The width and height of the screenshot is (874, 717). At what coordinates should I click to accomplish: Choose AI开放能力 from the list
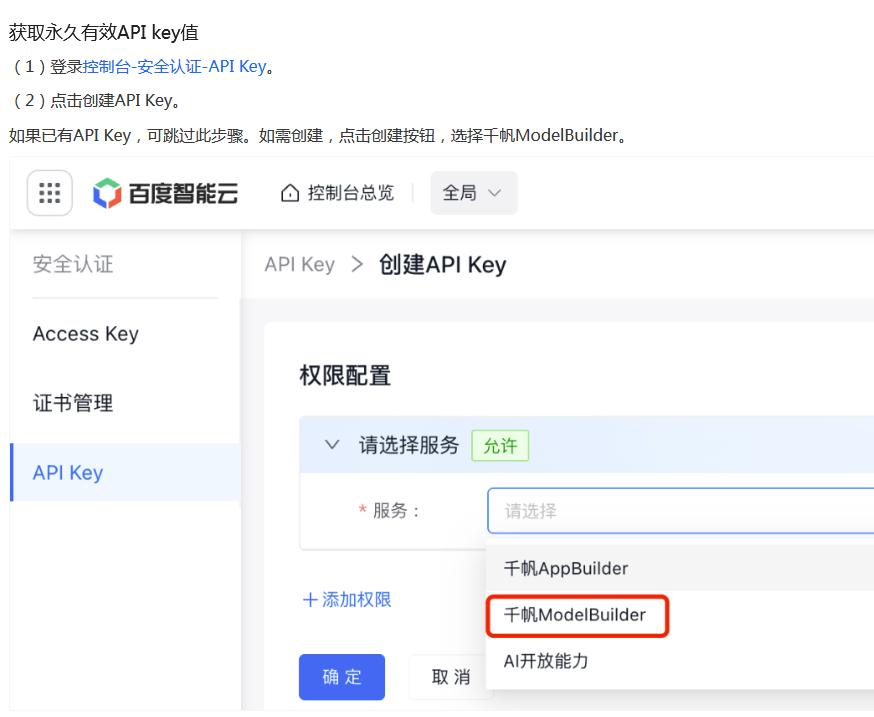pos(680,661)
